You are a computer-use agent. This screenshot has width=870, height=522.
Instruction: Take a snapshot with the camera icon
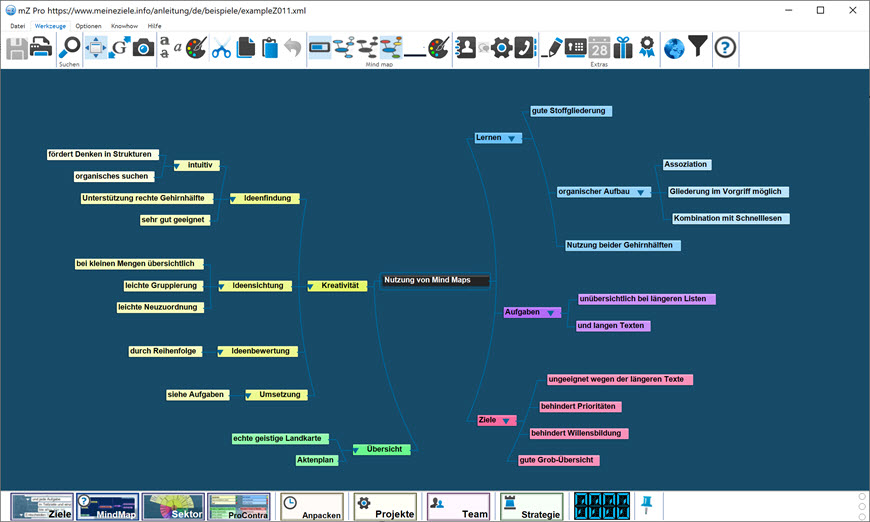tap(144, 47)
